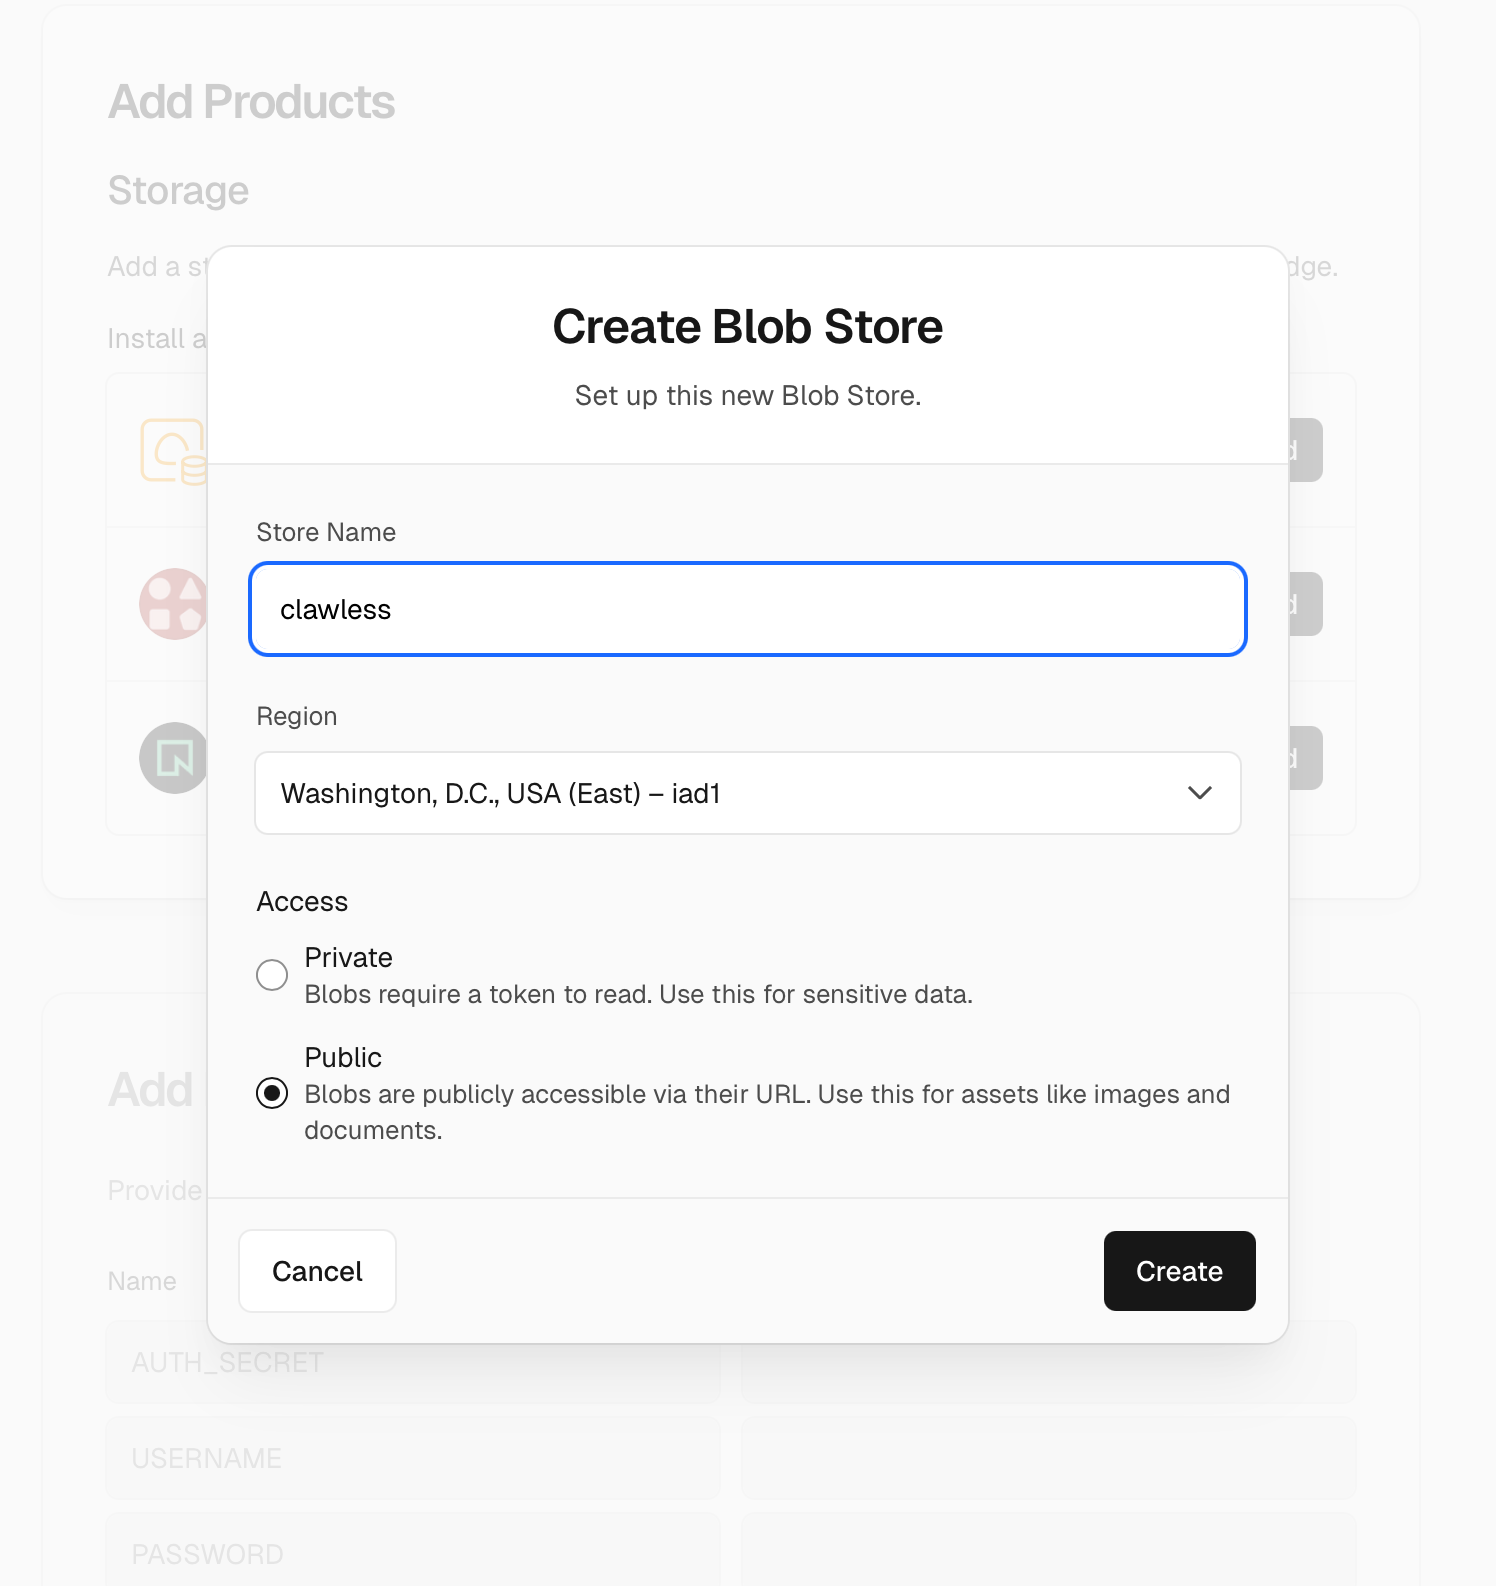This screenshot has width=1496, height=1586.
Task: Select the Private access radio button
Action: click(x=271, y=974)
